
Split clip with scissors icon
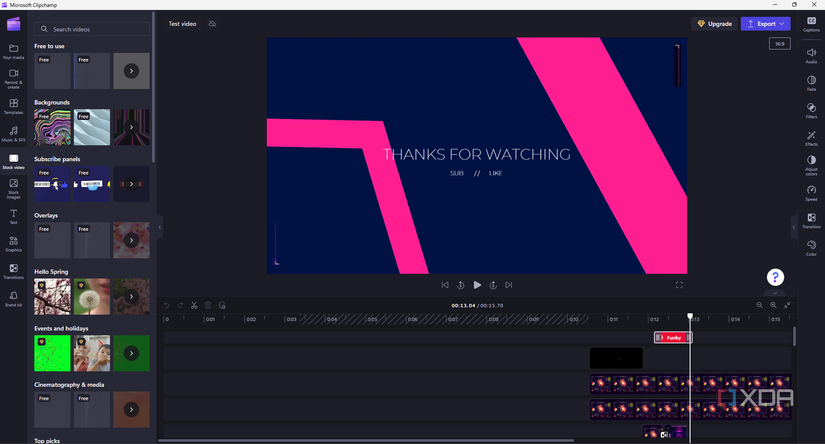[x=194, y=305]
